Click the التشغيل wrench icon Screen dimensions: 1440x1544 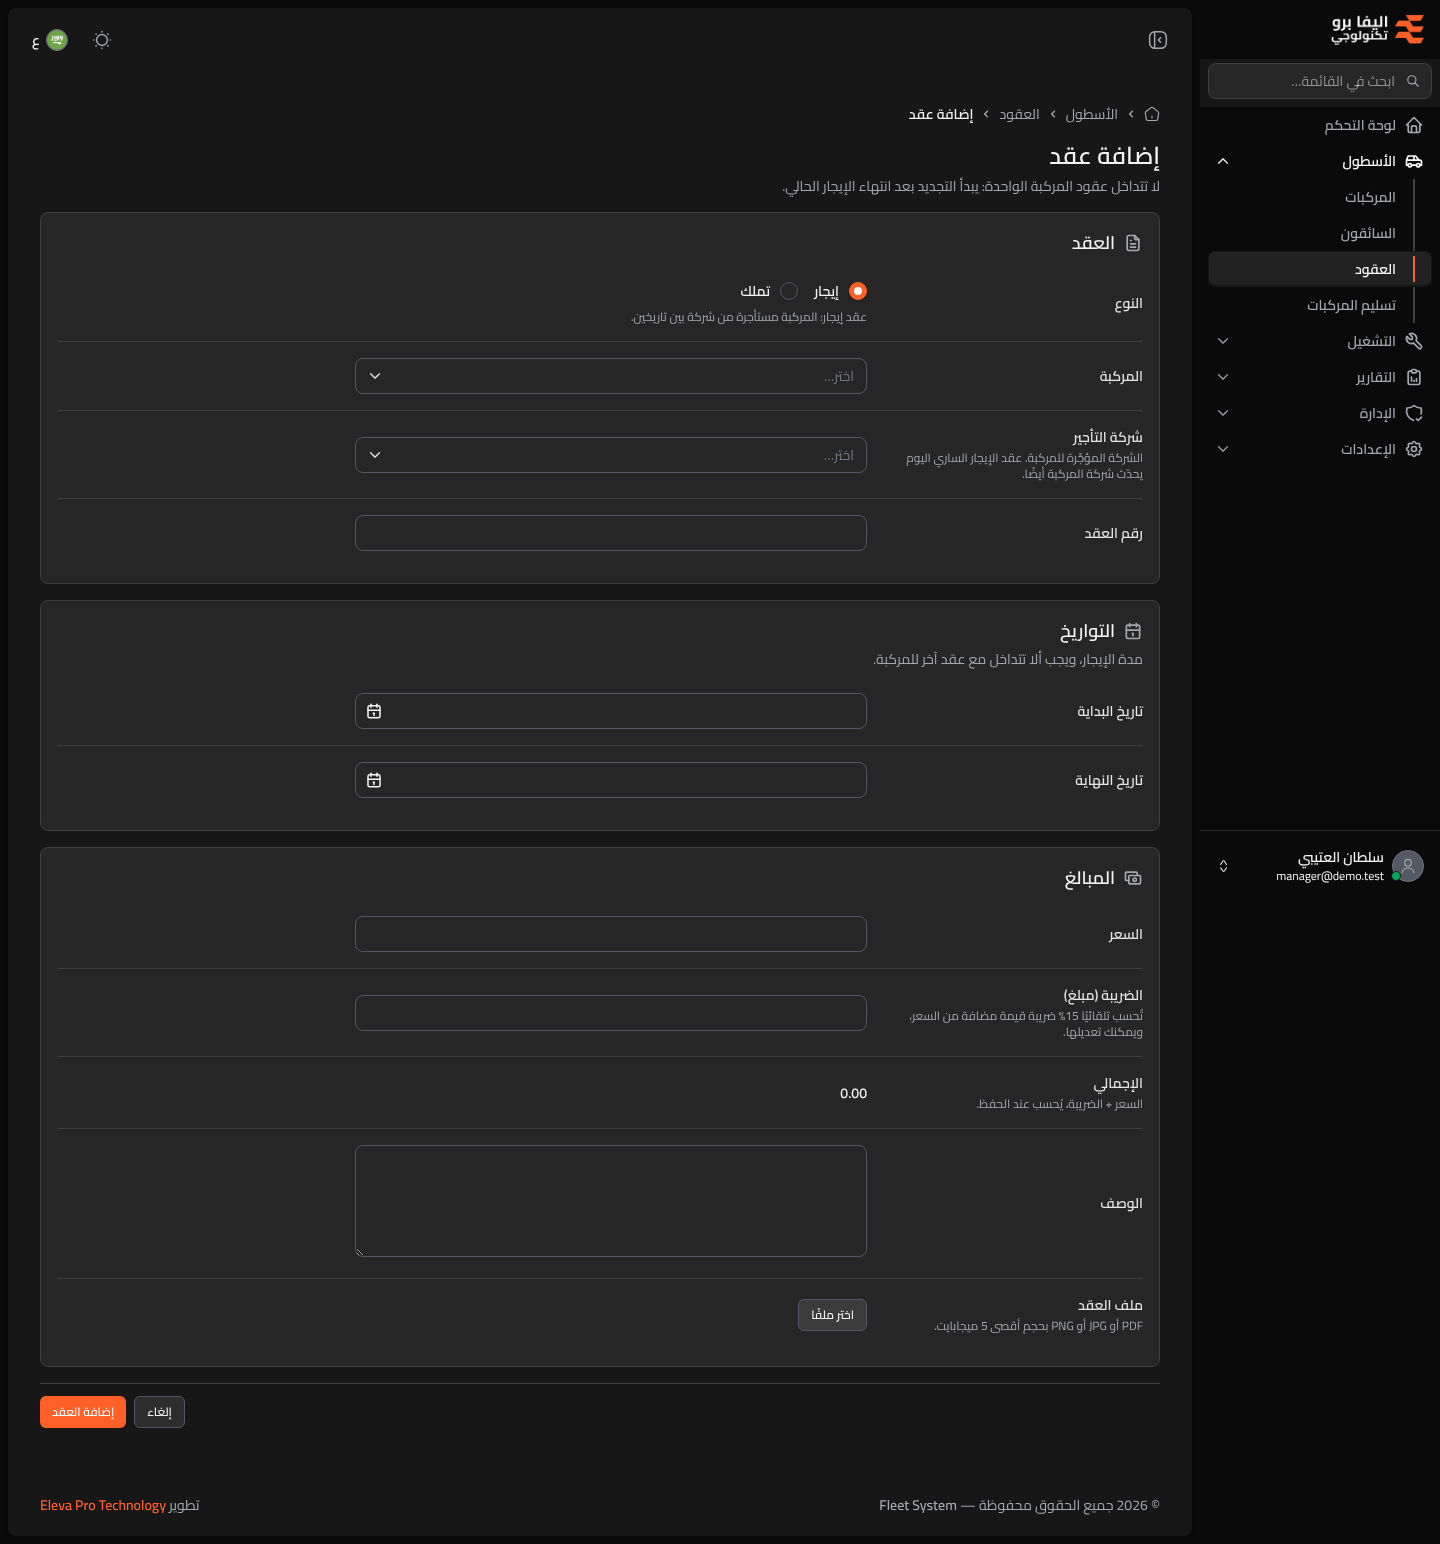coord(1414,341)
